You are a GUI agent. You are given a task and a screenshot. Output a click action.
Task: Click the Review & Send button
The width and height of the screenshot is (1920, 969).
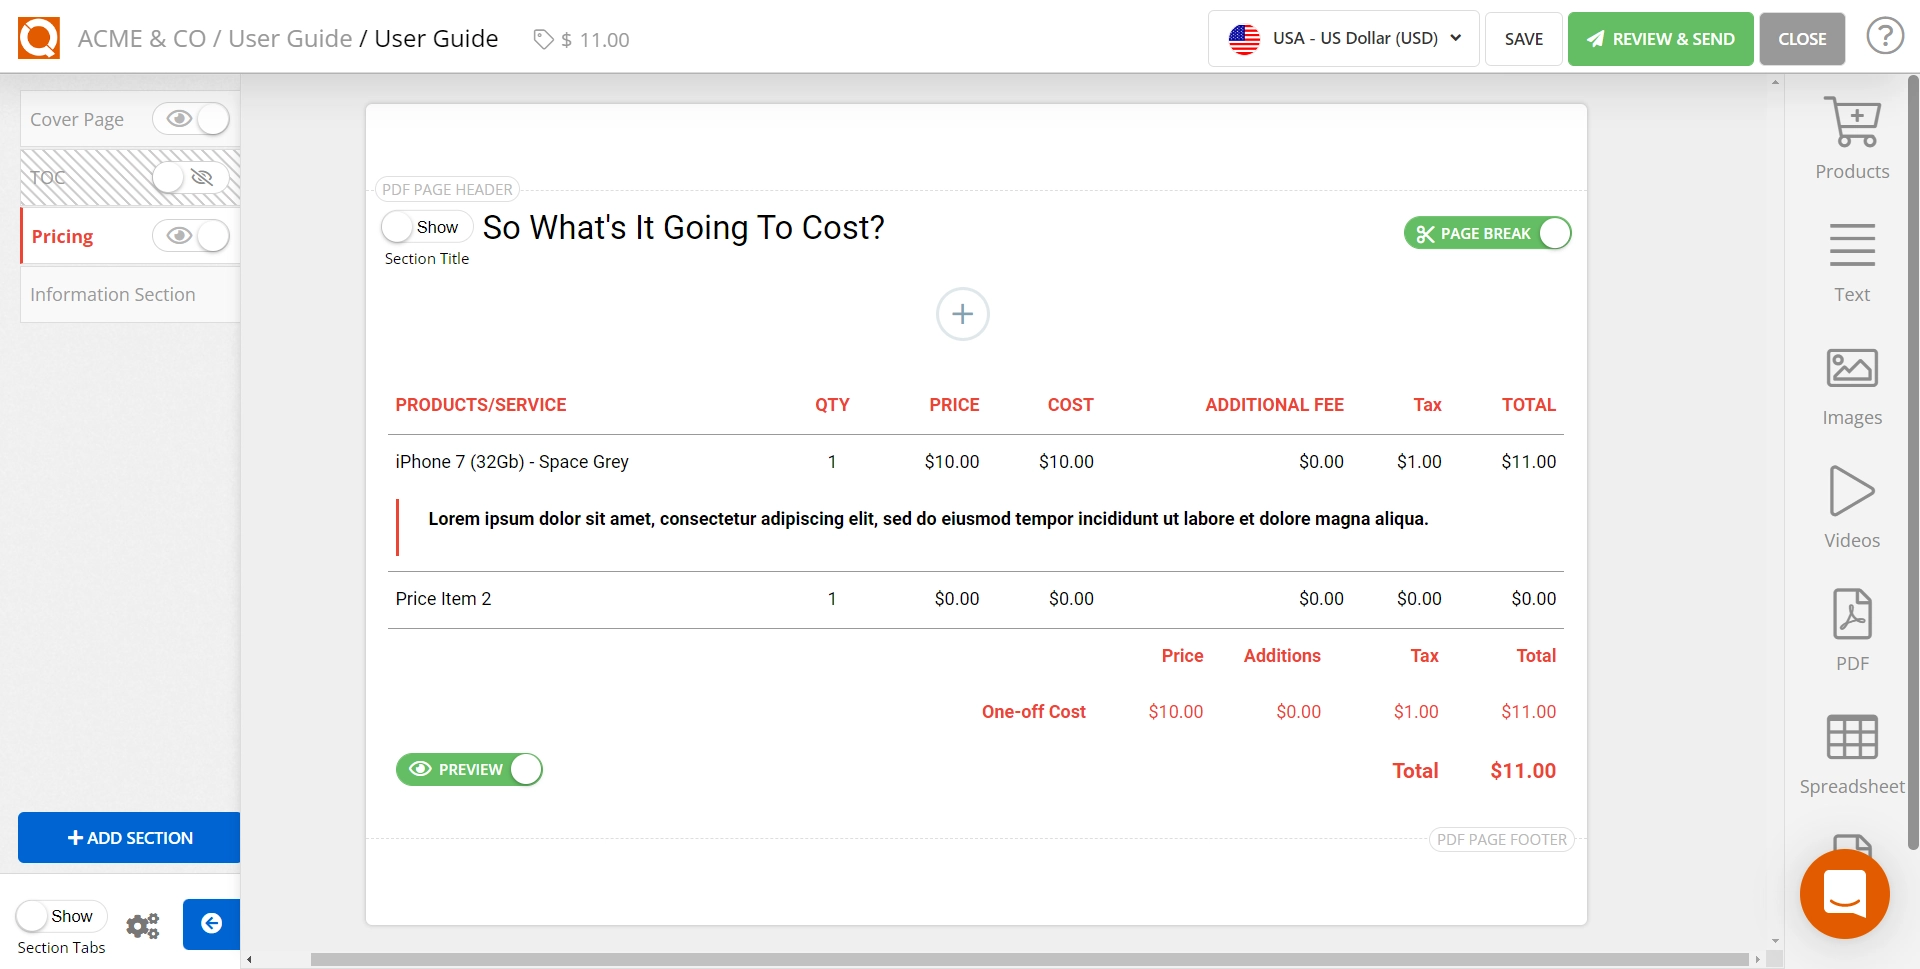coord(1660,39)
